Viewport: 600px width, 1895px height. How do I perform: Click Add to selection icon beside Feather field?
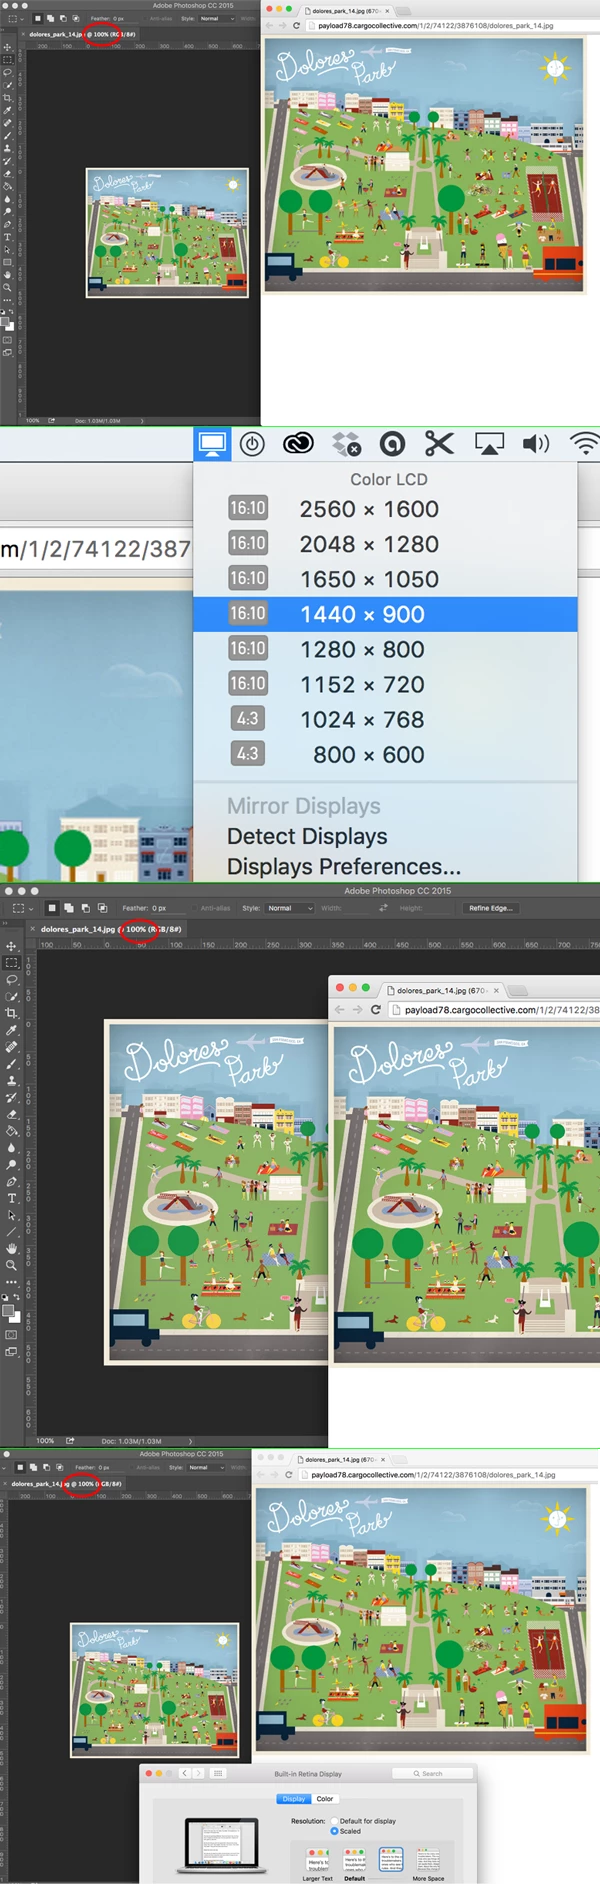69,908
